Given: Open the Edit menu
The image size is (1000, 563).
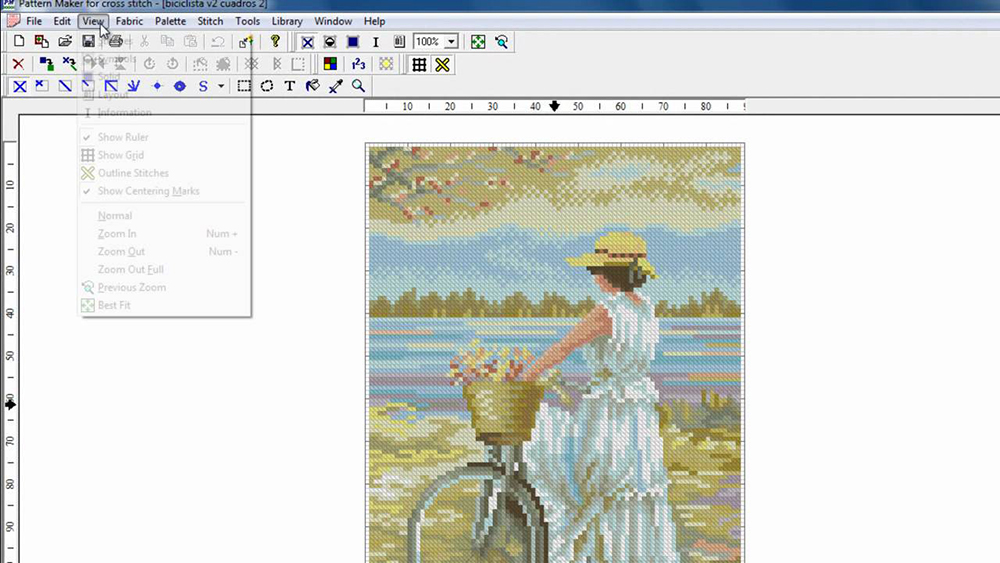Looking at the screenshot, I should click(62, 21).
